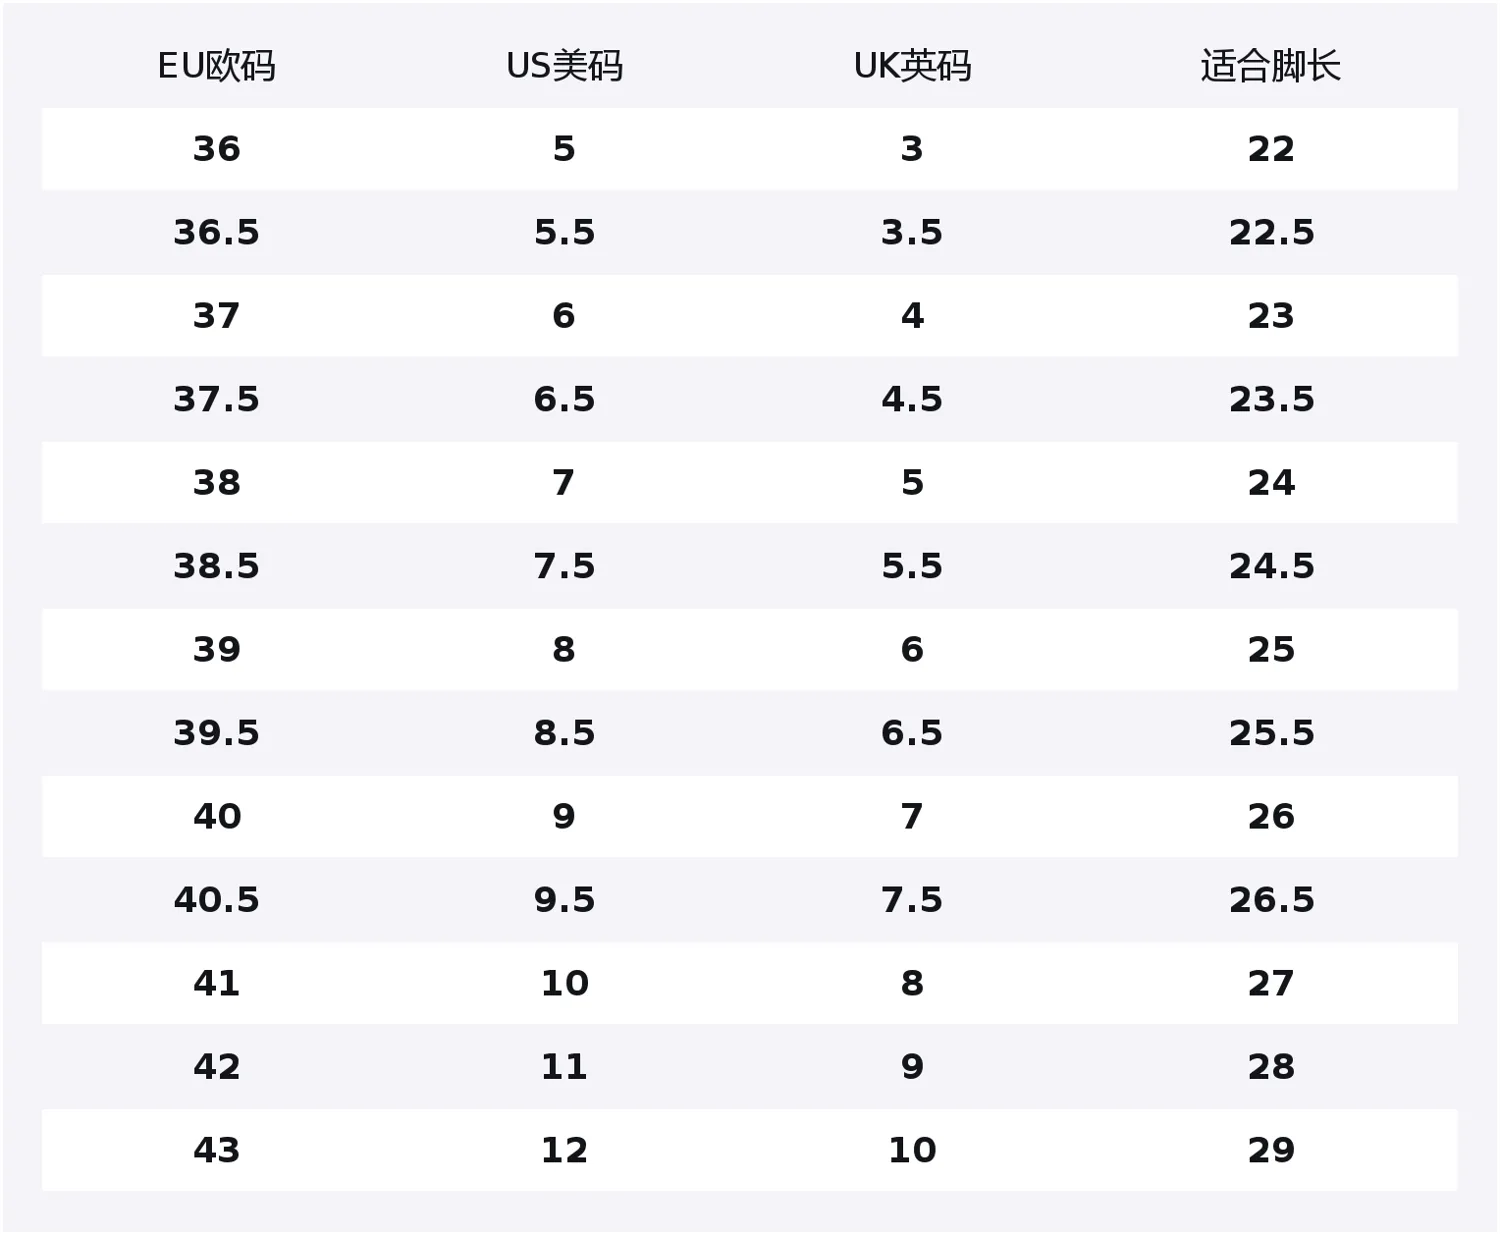
Task: Click EU size 43 cell
Action: coord(216,1150)
